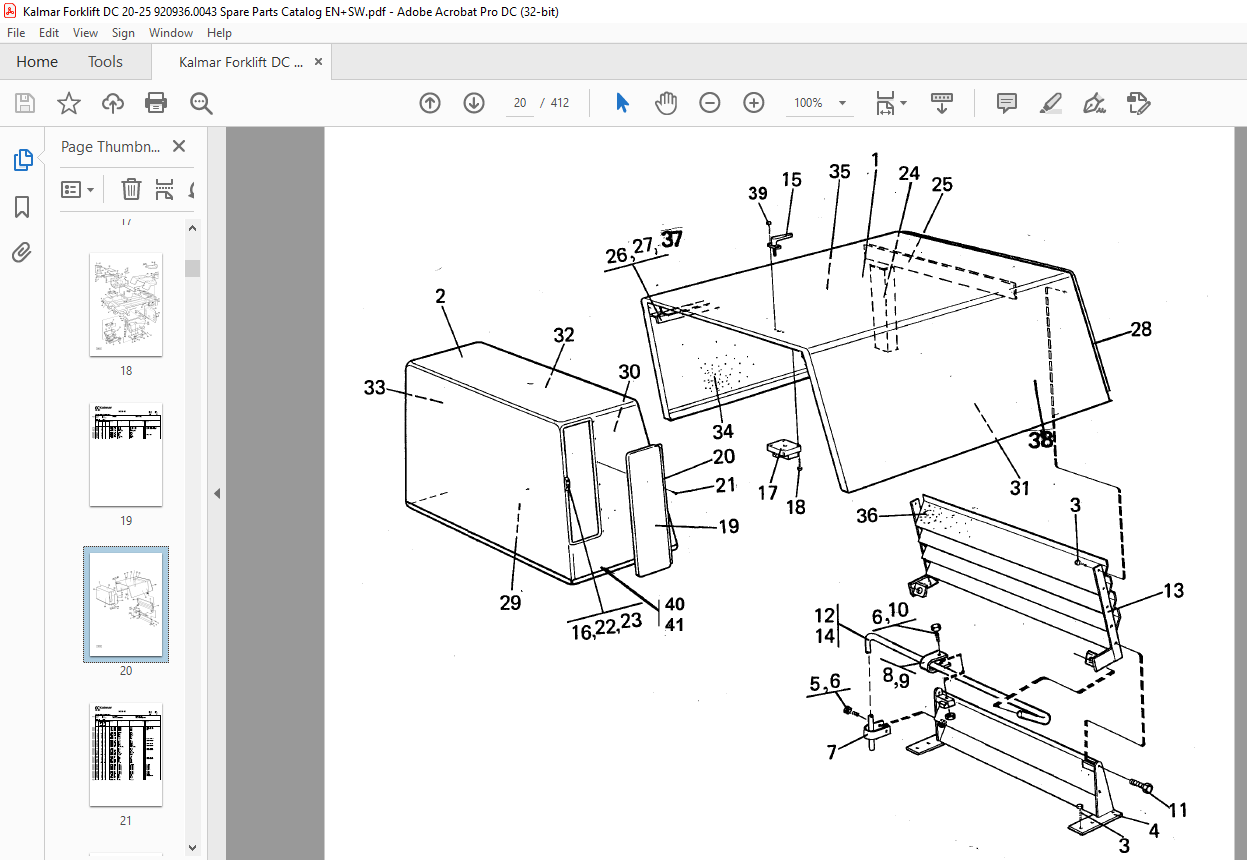
Task: Zoom in with plus button
Action: pyautogui.click(x=754, y=103)
